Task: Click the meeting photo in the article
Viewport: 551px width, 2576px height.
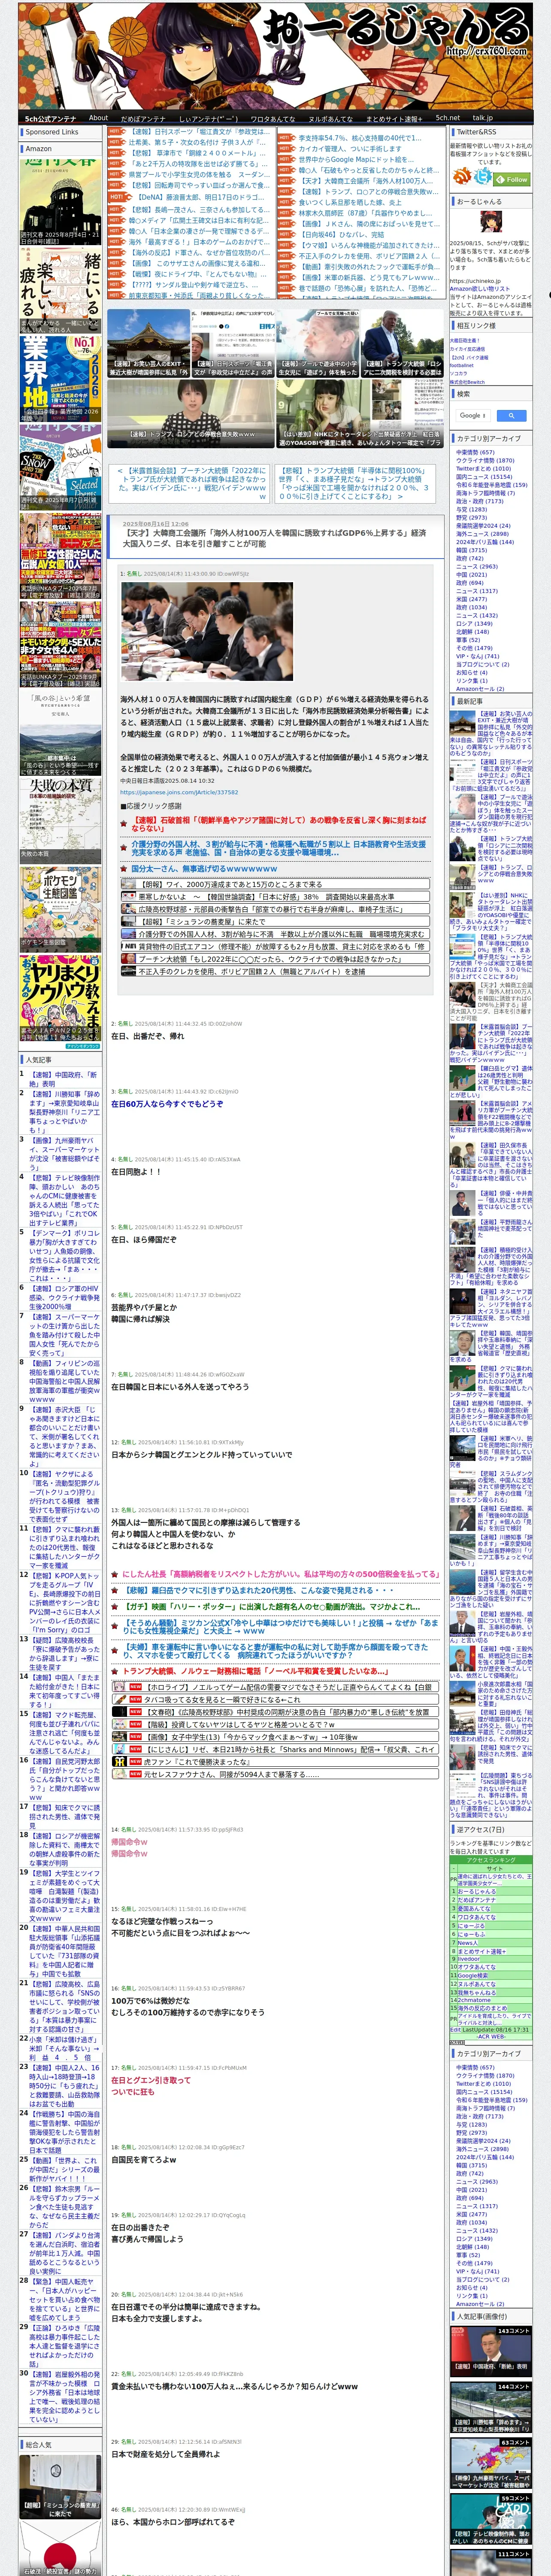Action: tap(206, 632)
